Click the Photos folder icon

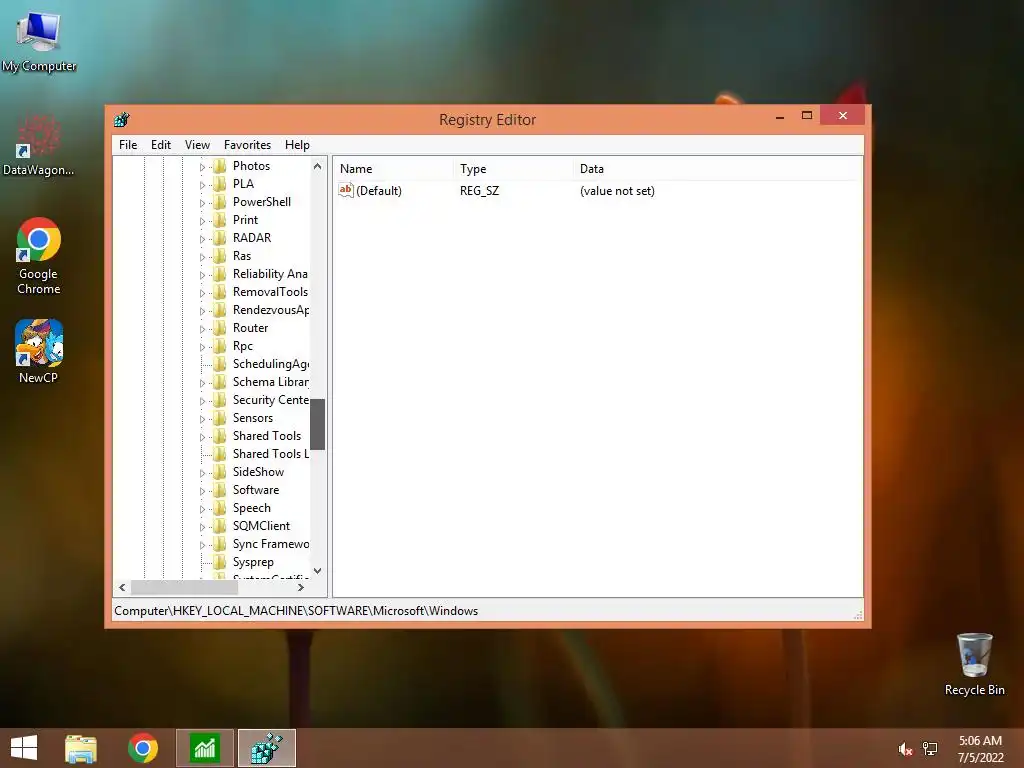[220, 166]
